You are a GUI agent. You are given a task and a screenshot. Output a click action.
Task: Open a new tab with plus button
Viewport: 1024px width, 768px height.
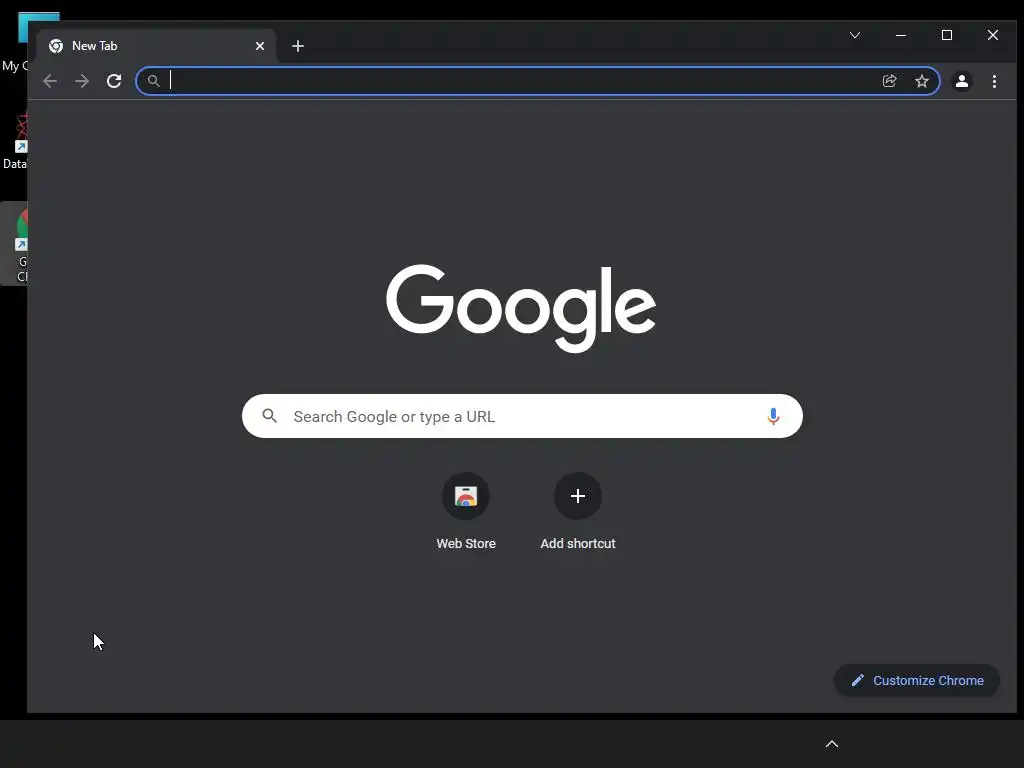click(x=298, y=46)
